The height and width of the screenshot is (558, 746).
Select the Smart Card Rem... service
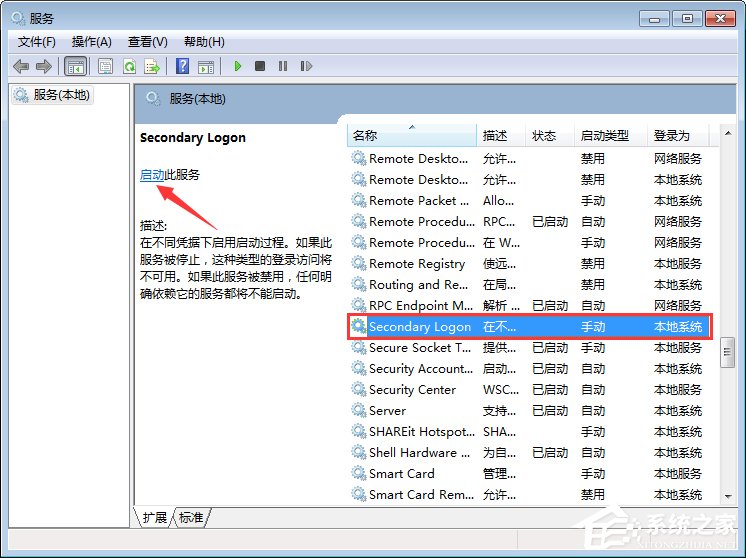point(530,494)
